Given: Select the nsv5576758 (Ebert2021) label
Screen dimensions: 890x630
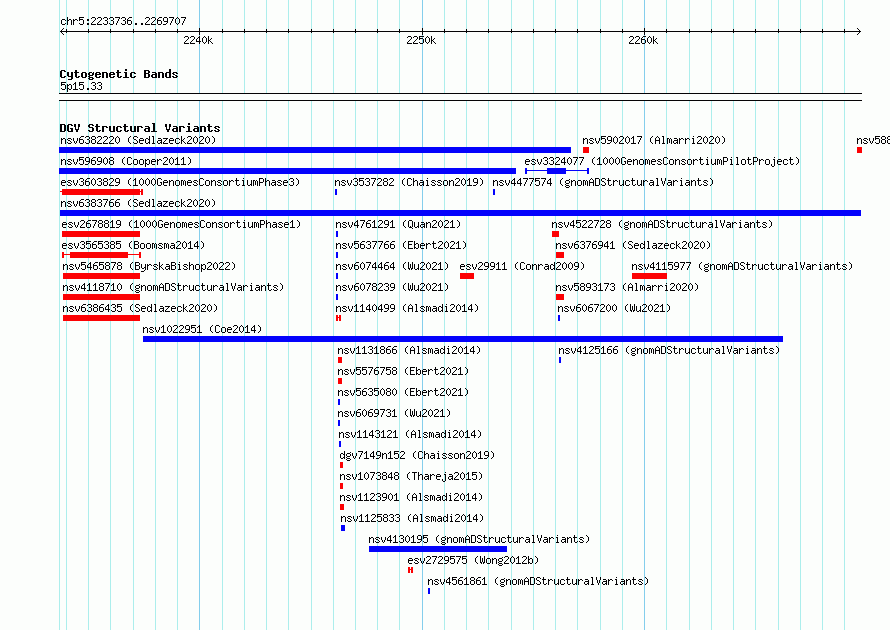Looking at the screenshot, I should pyautogui.click(x=403, y=371).
